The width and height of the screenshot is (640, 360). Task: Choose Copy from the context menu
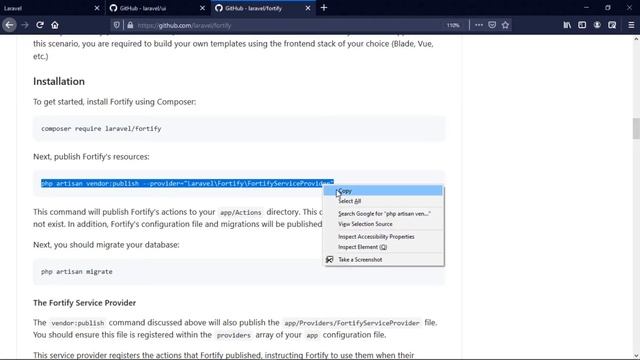click(x=384, y=191)
